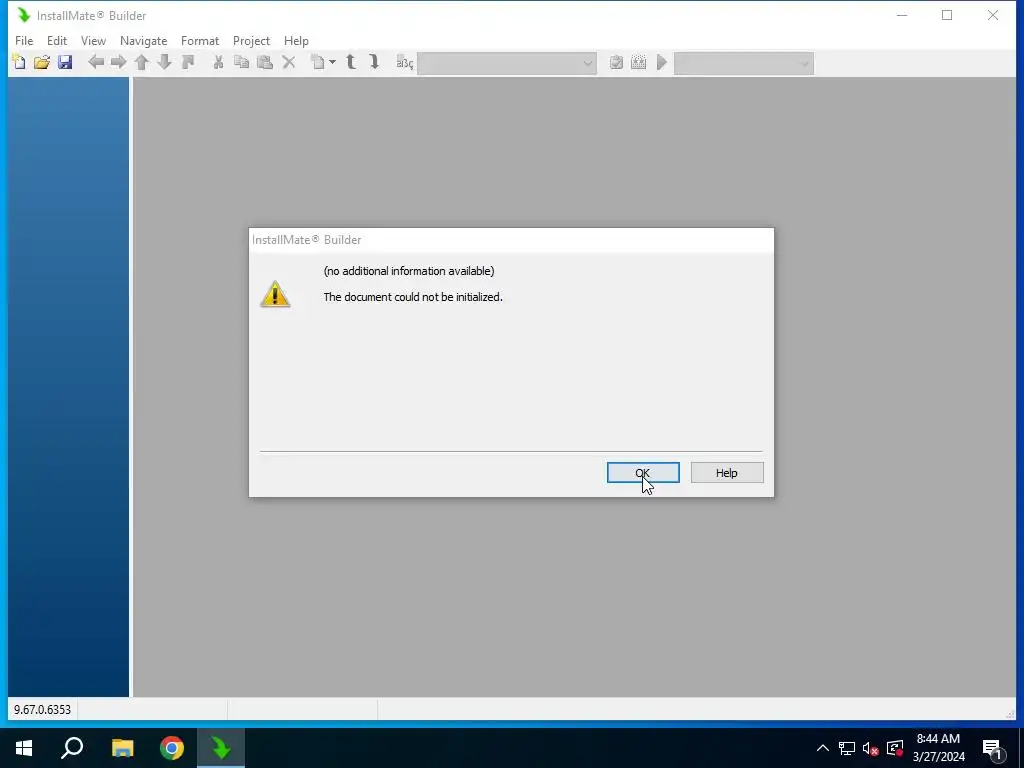Open the language combo box in toolbar
The image size is (1024, 768).
[x=507, y=63]
